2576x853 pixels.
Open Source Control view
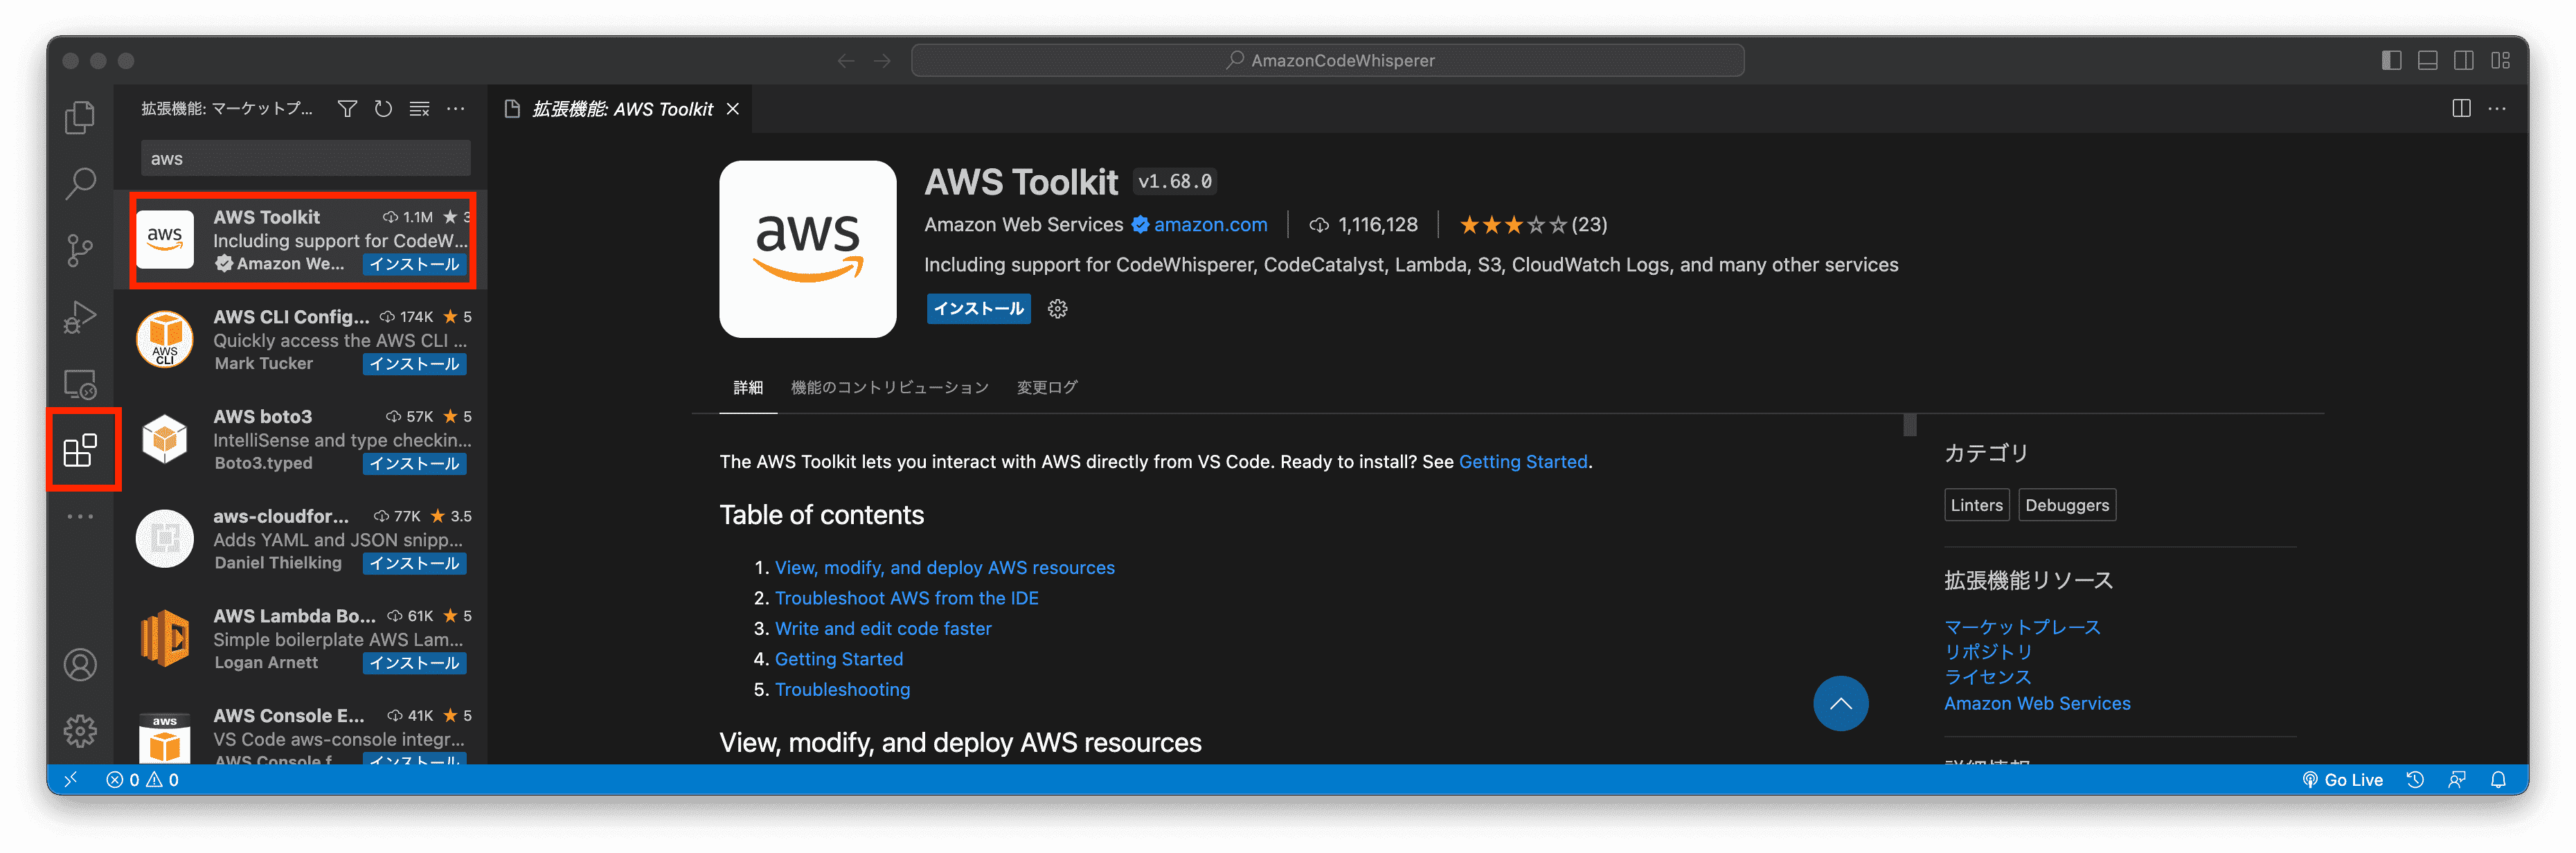[80, 250]
